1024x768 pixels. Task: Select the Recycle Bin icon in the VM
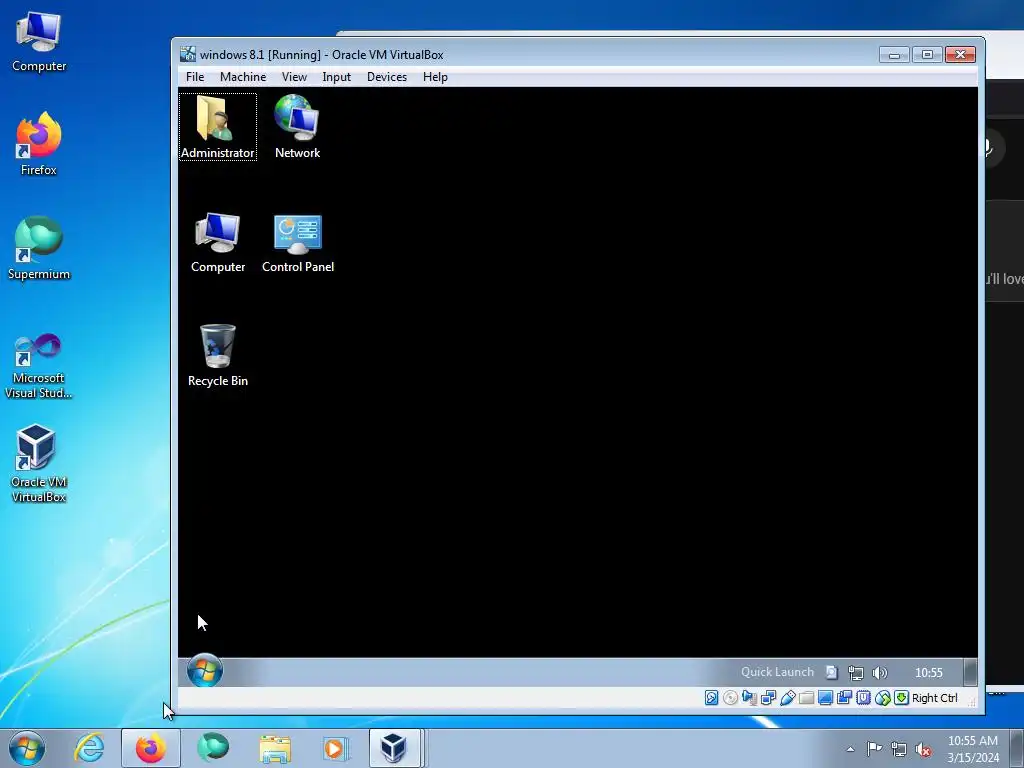click(217, 356)
